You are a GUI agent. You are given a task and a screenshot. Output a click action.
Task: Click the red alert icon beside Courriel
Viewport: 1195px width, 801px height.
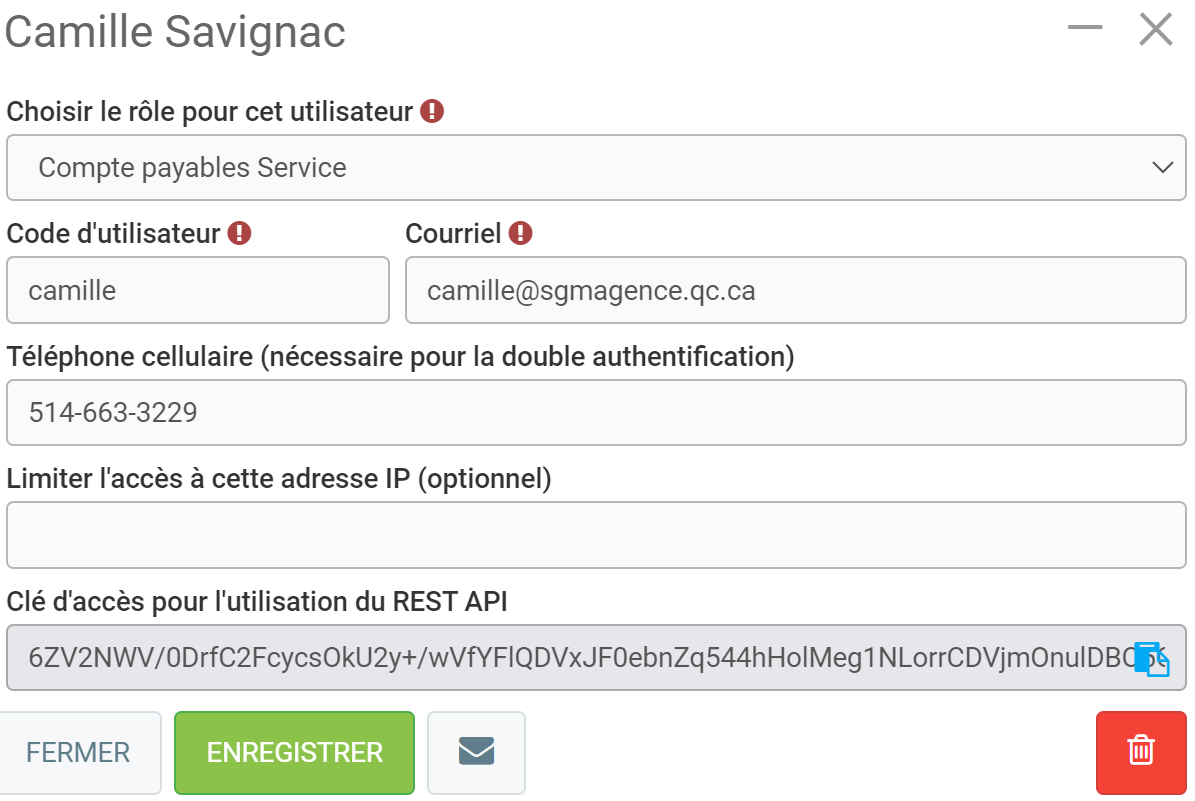point(520,234)
